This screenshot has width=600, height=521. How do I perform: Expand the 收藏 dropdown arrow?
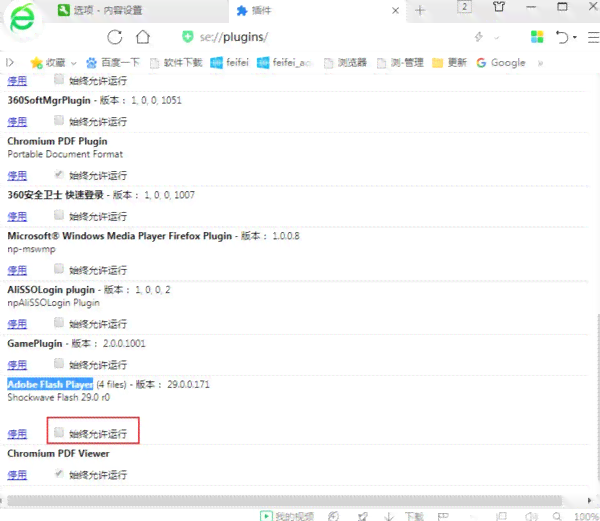pyautogui.click(x=73, y=63)
